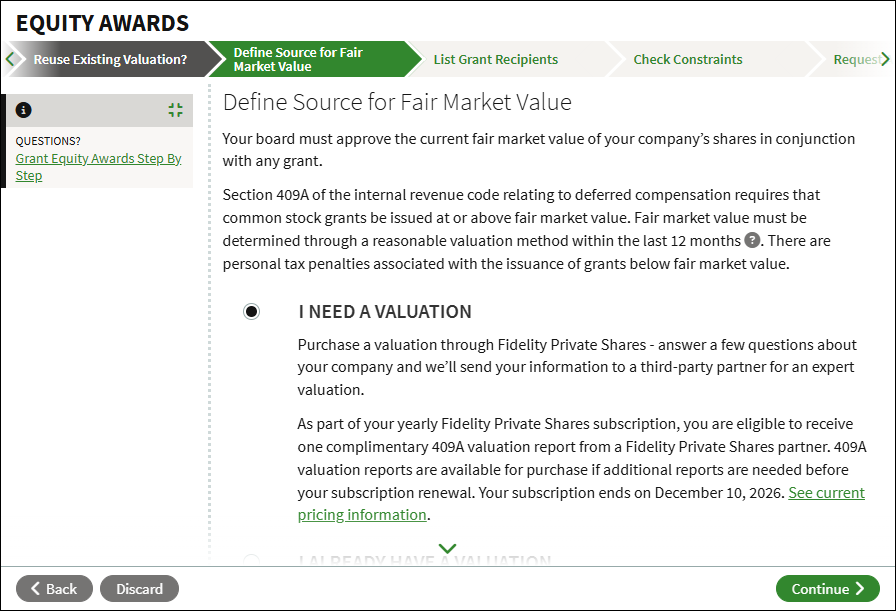
Task: Go to 'Reuse Existing Valuation?' step
Action: click(x=110, y=59)
